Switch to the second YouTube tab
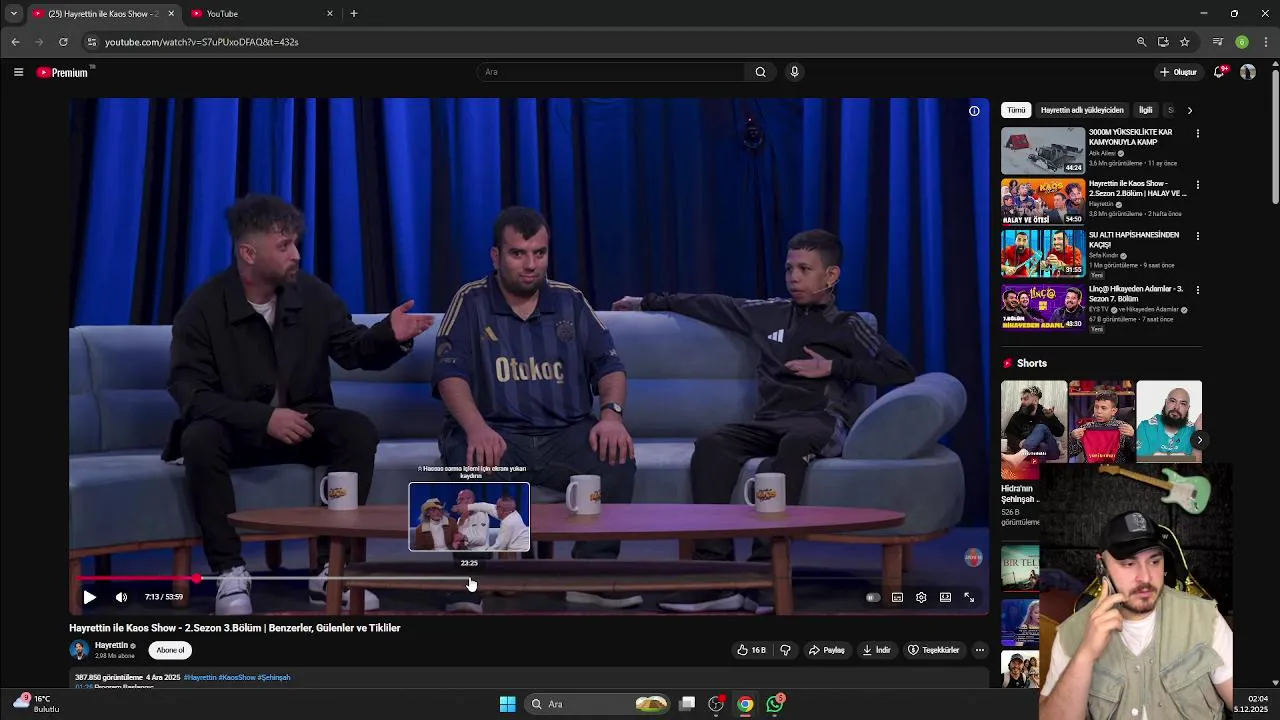The height and width of the screenshot is (720, 1280). tap(260, 14)
